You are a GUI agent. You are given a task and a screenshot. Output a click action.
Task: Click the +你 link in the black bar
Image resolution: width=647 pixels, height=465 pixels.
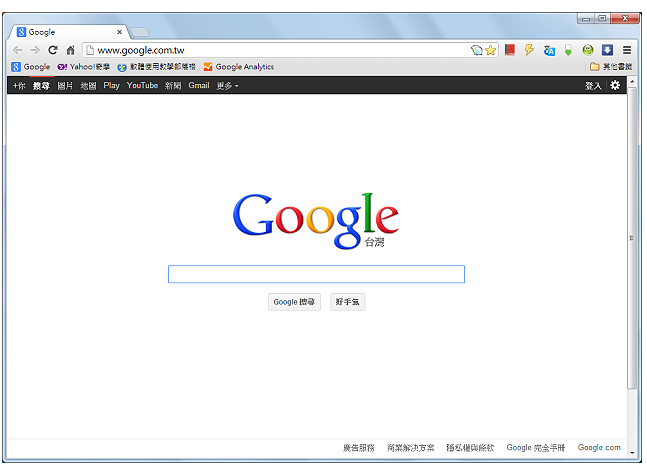point(19,86)
